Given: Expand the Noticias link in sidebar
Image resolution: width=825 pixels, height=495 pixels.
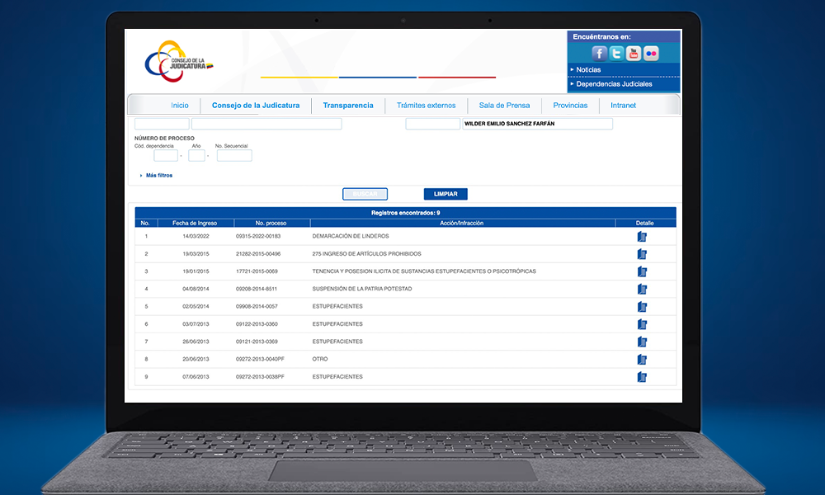Looking at the screenshot, I should (589, 70).
